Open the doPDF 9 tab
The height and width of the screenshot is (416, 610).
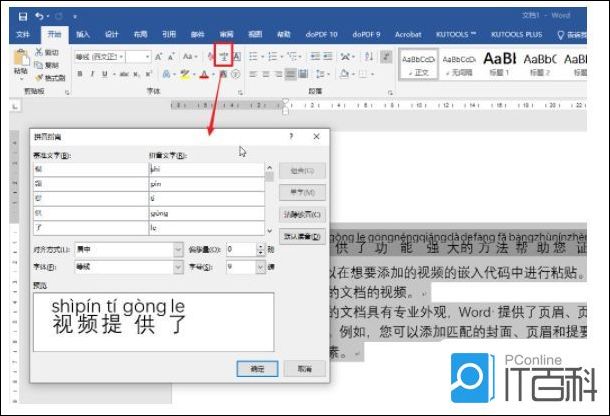coord(366,35)
